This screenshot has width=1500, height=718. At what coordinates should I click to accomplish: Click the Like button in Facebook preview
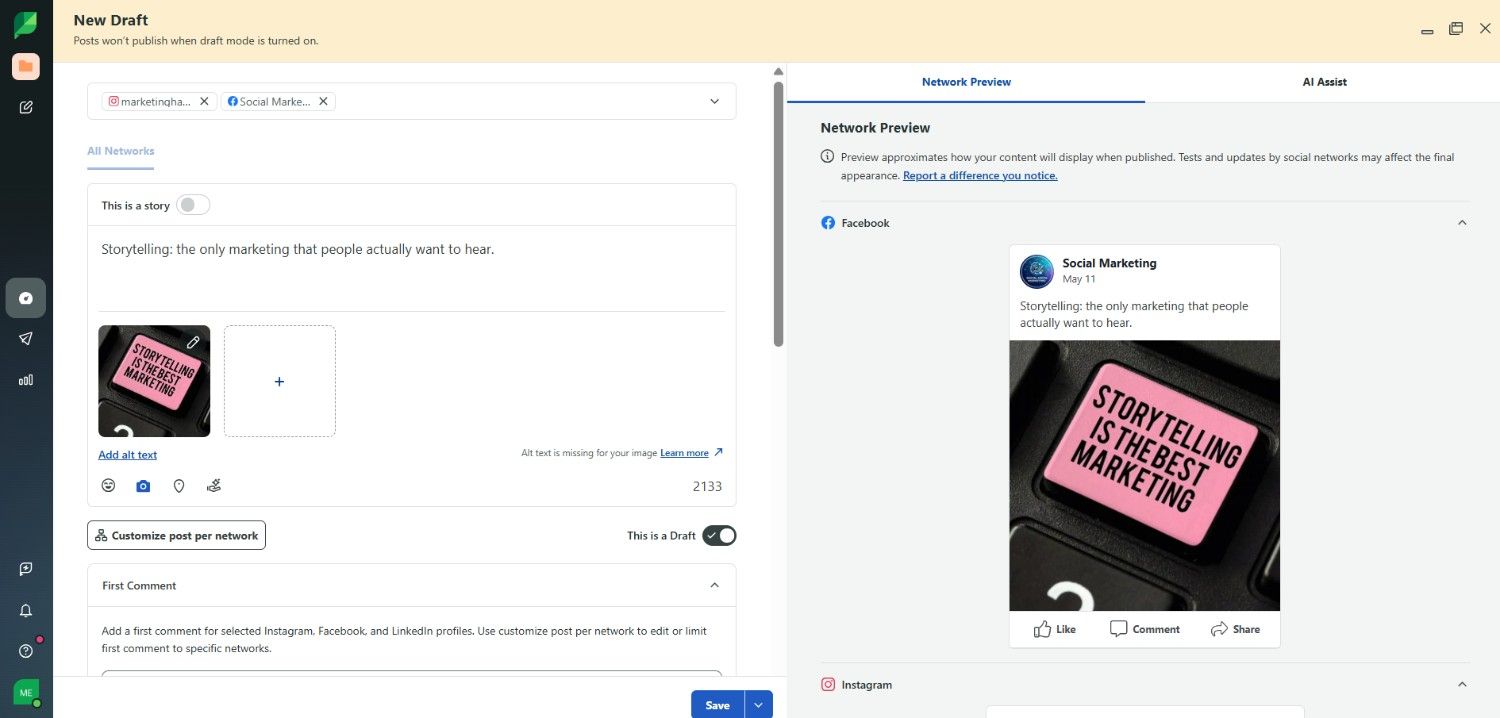(x=1054, y=629)
